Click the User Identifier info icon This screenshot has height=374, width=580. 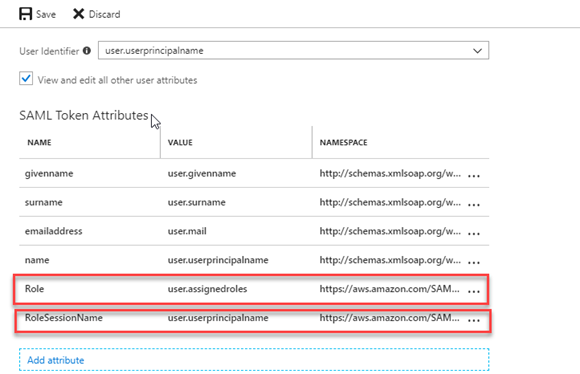point(87,51)
